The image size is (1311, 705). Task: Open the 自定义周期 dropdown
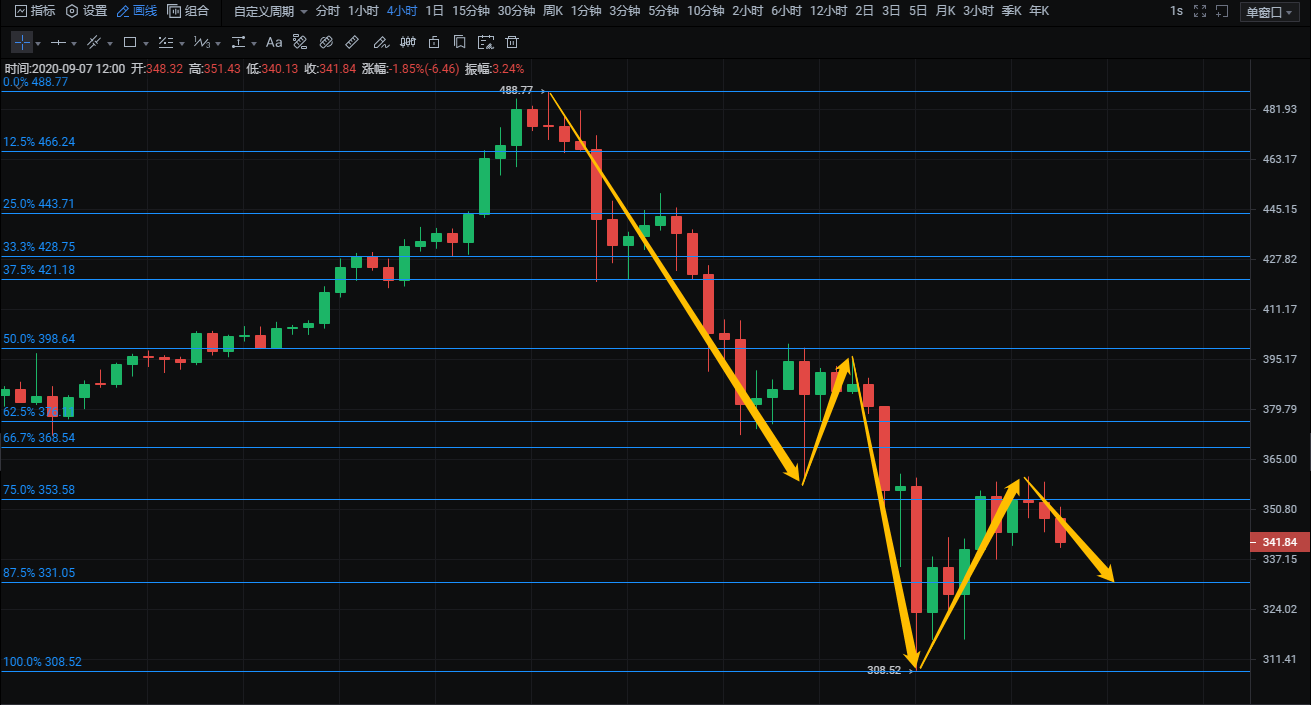[x=270, y=11]
